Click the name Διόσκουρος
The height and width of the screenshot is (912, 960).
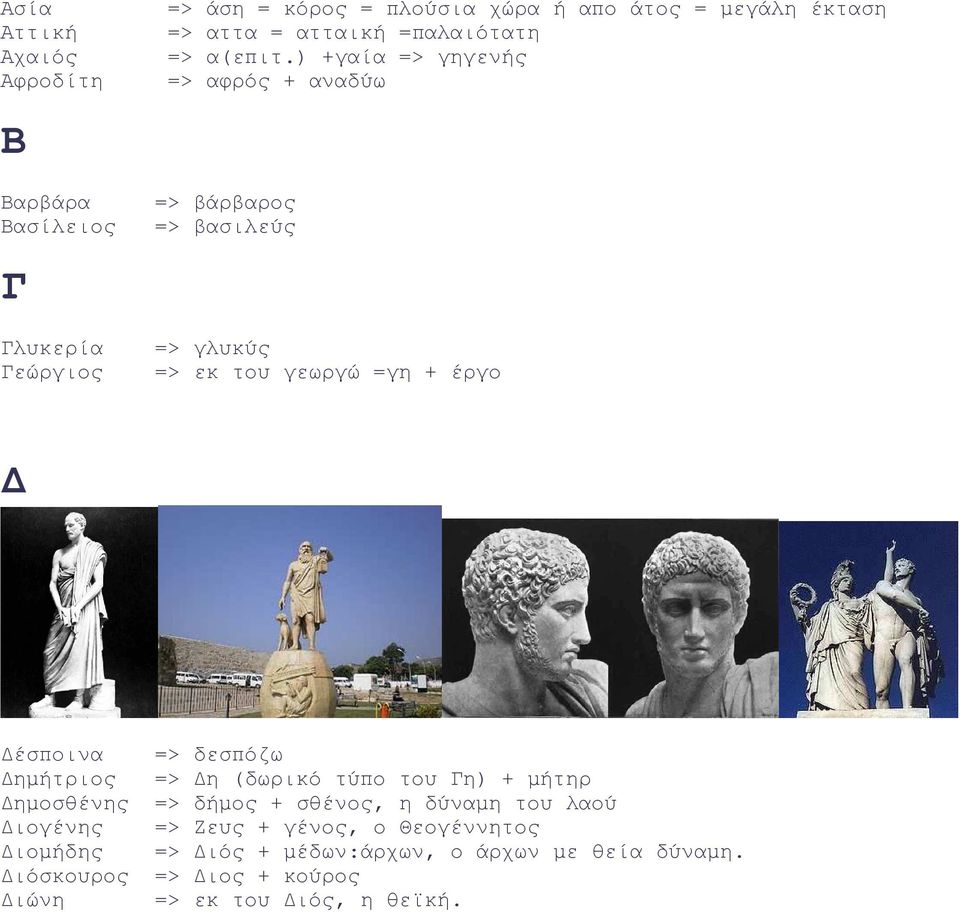pyautogui.click(x=65, y=876)
